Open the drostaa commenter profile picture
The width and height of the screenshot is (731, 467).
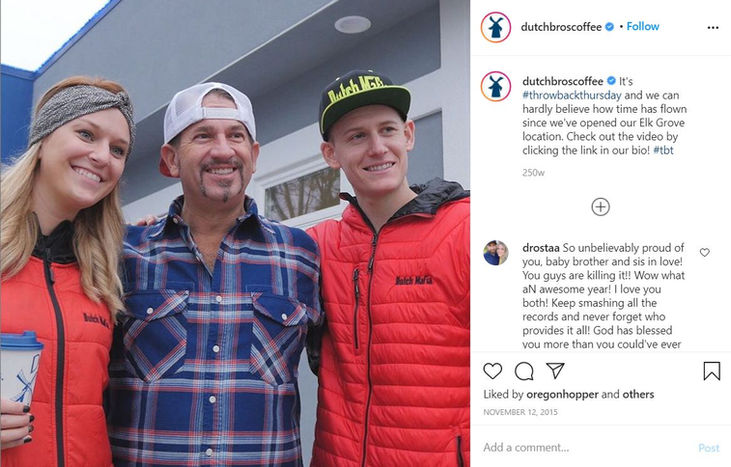click(496, 253)
